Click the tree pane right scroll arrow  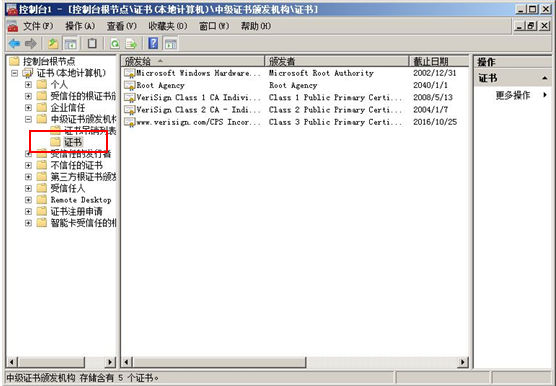coord(110,362)
